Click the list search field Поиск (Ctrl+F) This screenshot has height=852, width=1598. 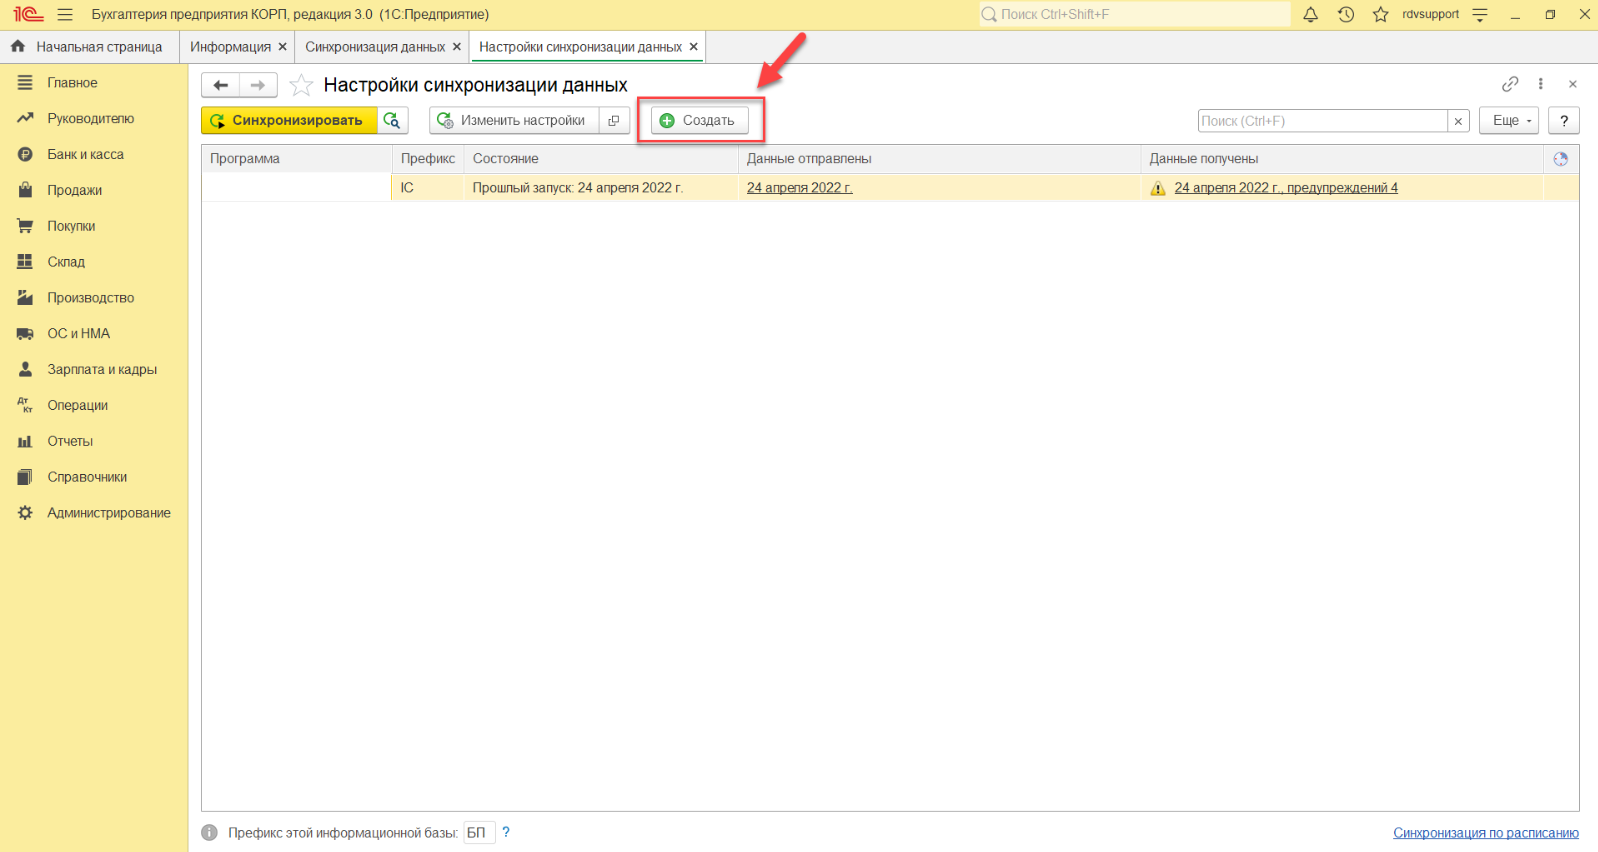(x=1323, y=121)
